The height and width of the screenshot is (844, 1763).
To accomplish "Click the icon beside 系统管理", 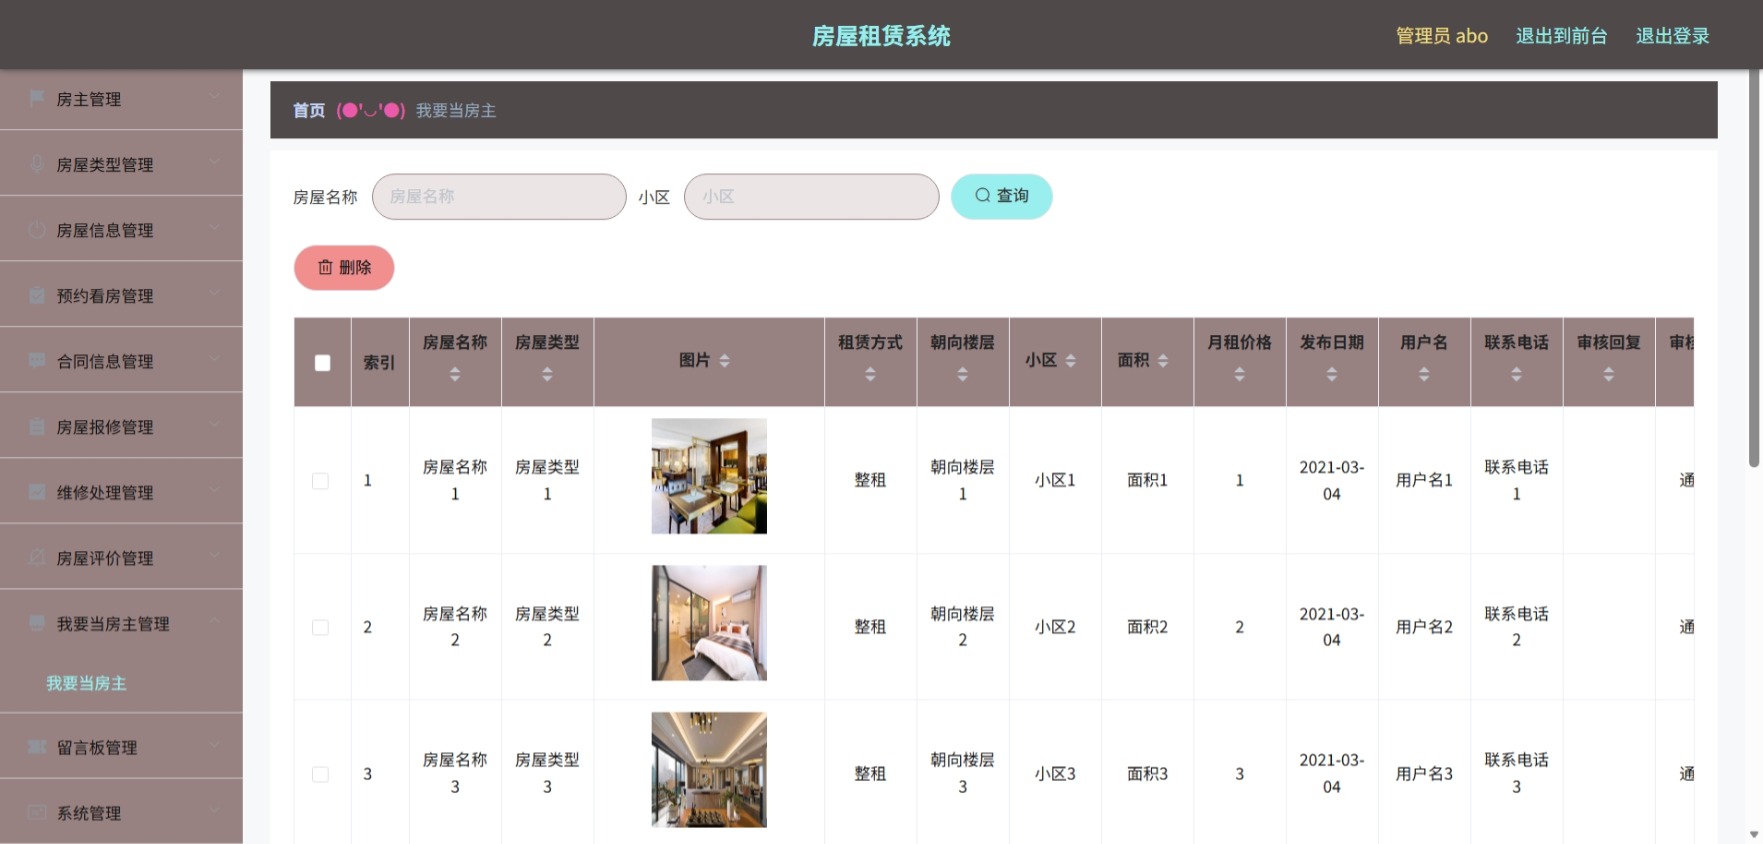I will 37,813.
